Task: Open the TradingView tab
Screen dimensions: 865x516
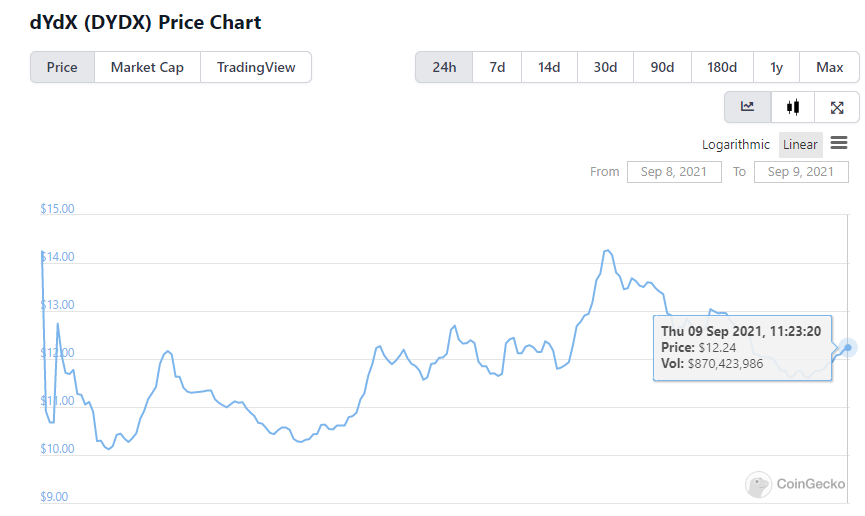Action: (x=256, y=67)
